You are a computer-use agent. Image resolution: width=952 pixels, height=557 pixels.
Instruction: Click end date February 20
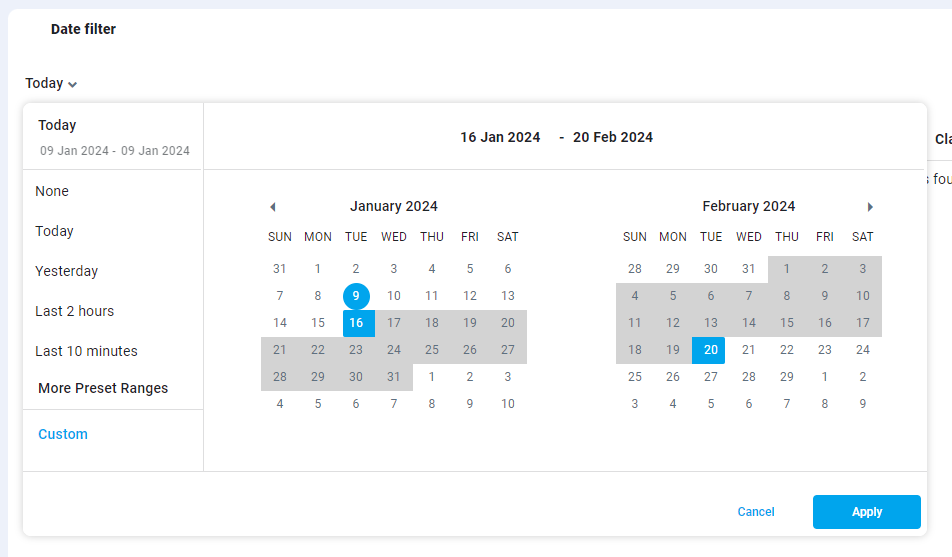711,350
